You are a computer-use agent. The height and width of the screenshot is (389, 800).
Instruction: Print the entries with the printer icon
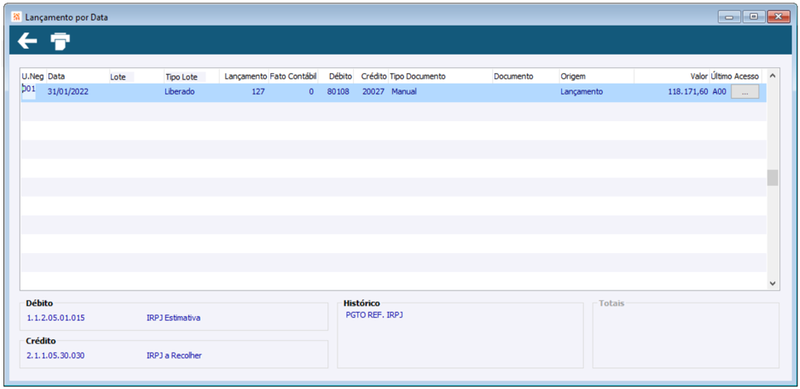[x=60, y=42]
